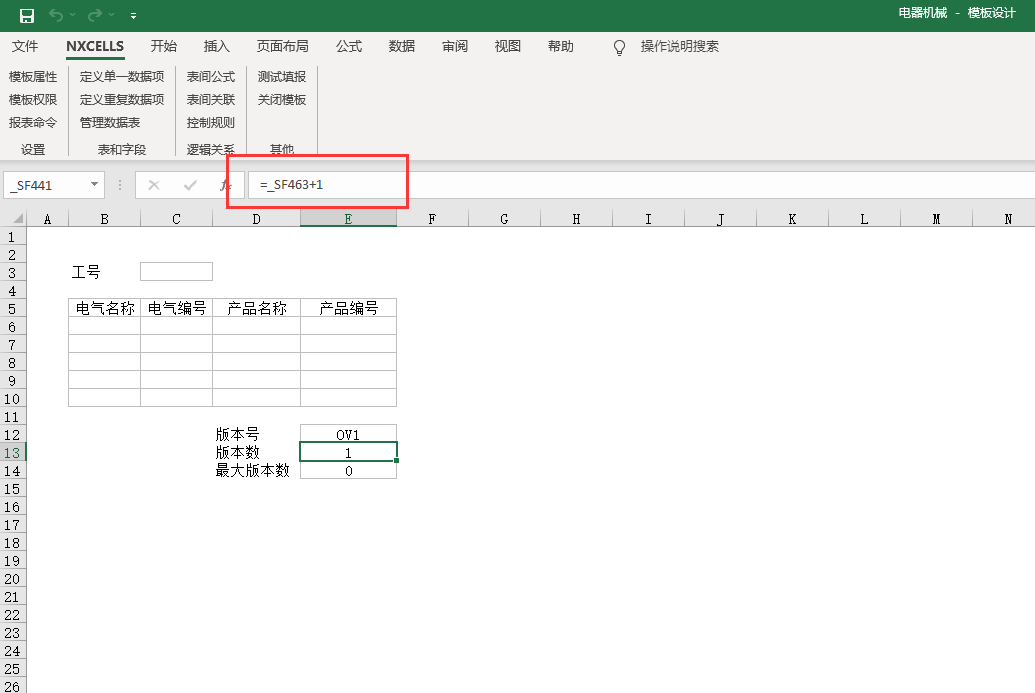Open the Customize Quick Access Toolbar dropdown
Screen dimensions: 1035x693
pos(134,16)
